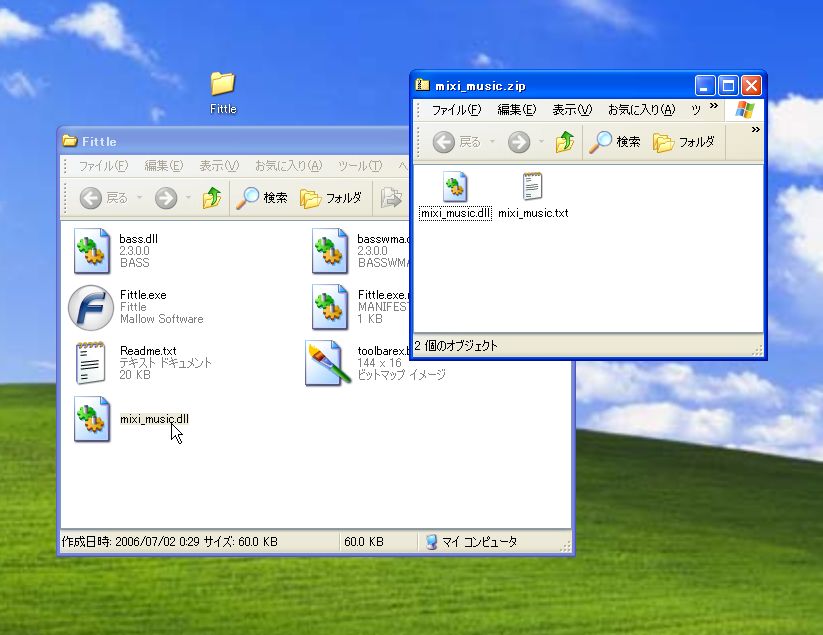
Task: Click the My Computer icon in Fittle status bar
Action: point(431,542)
